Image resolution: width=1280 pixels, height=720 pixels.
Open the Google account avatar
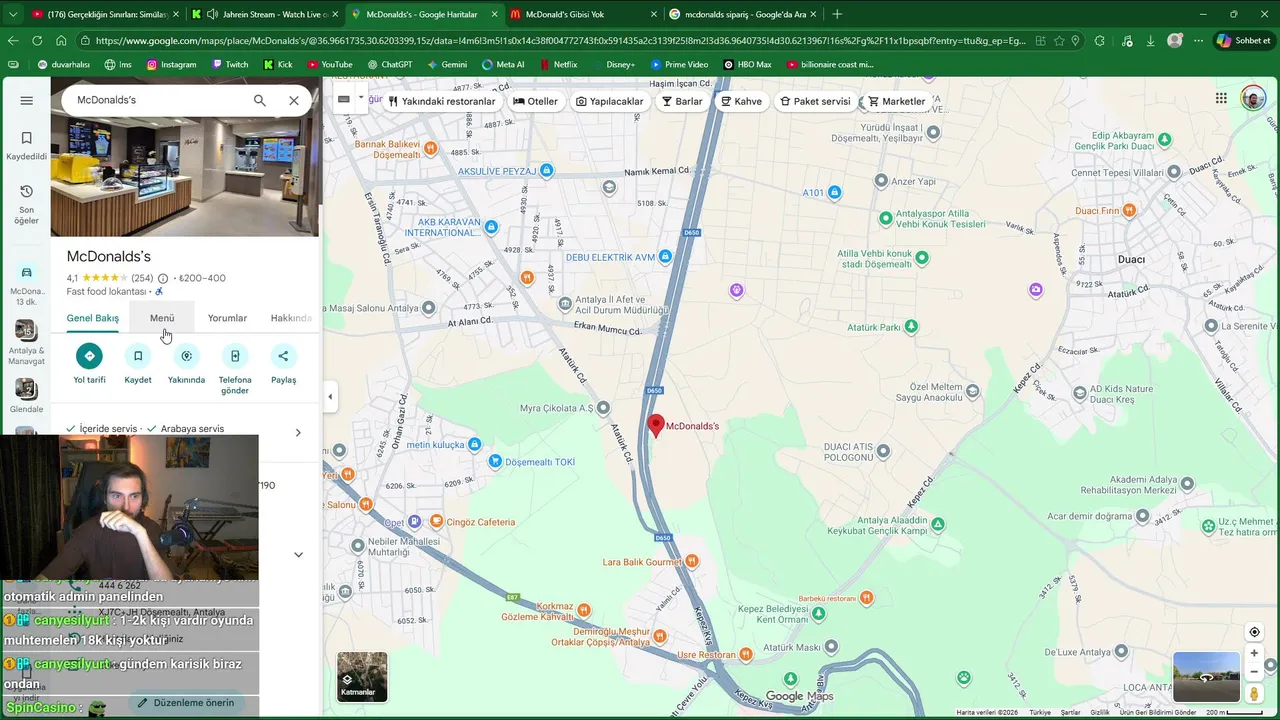pyautogui.click(x=1253, y=98)
